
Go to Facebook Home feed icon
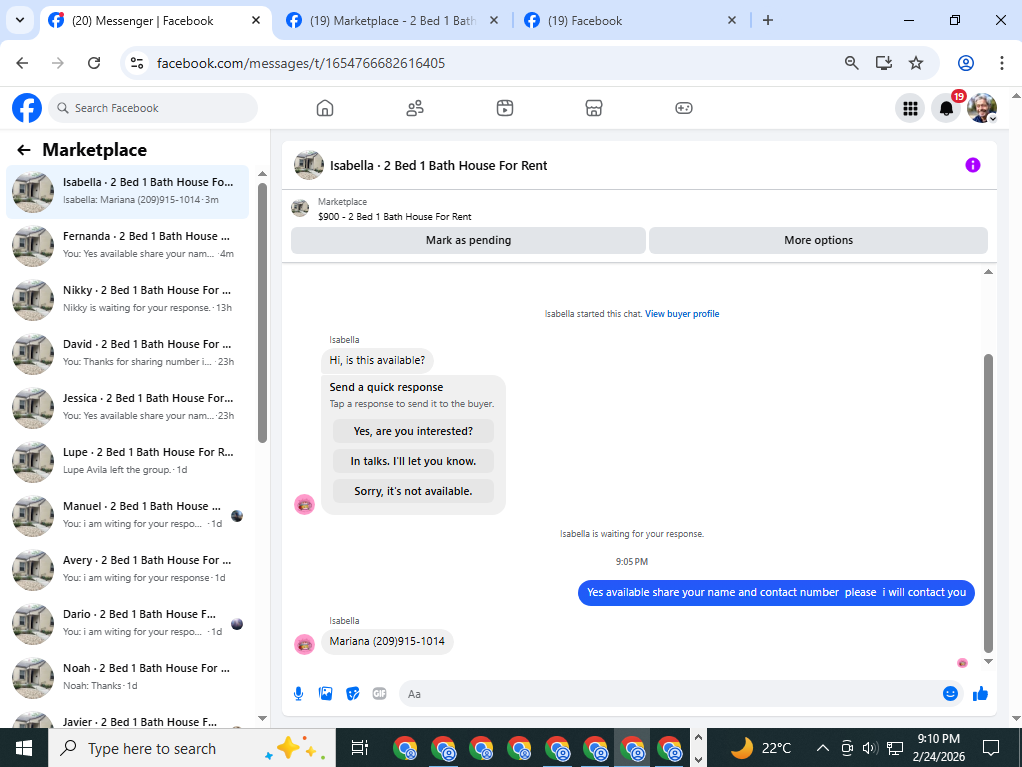click(325, 108)
